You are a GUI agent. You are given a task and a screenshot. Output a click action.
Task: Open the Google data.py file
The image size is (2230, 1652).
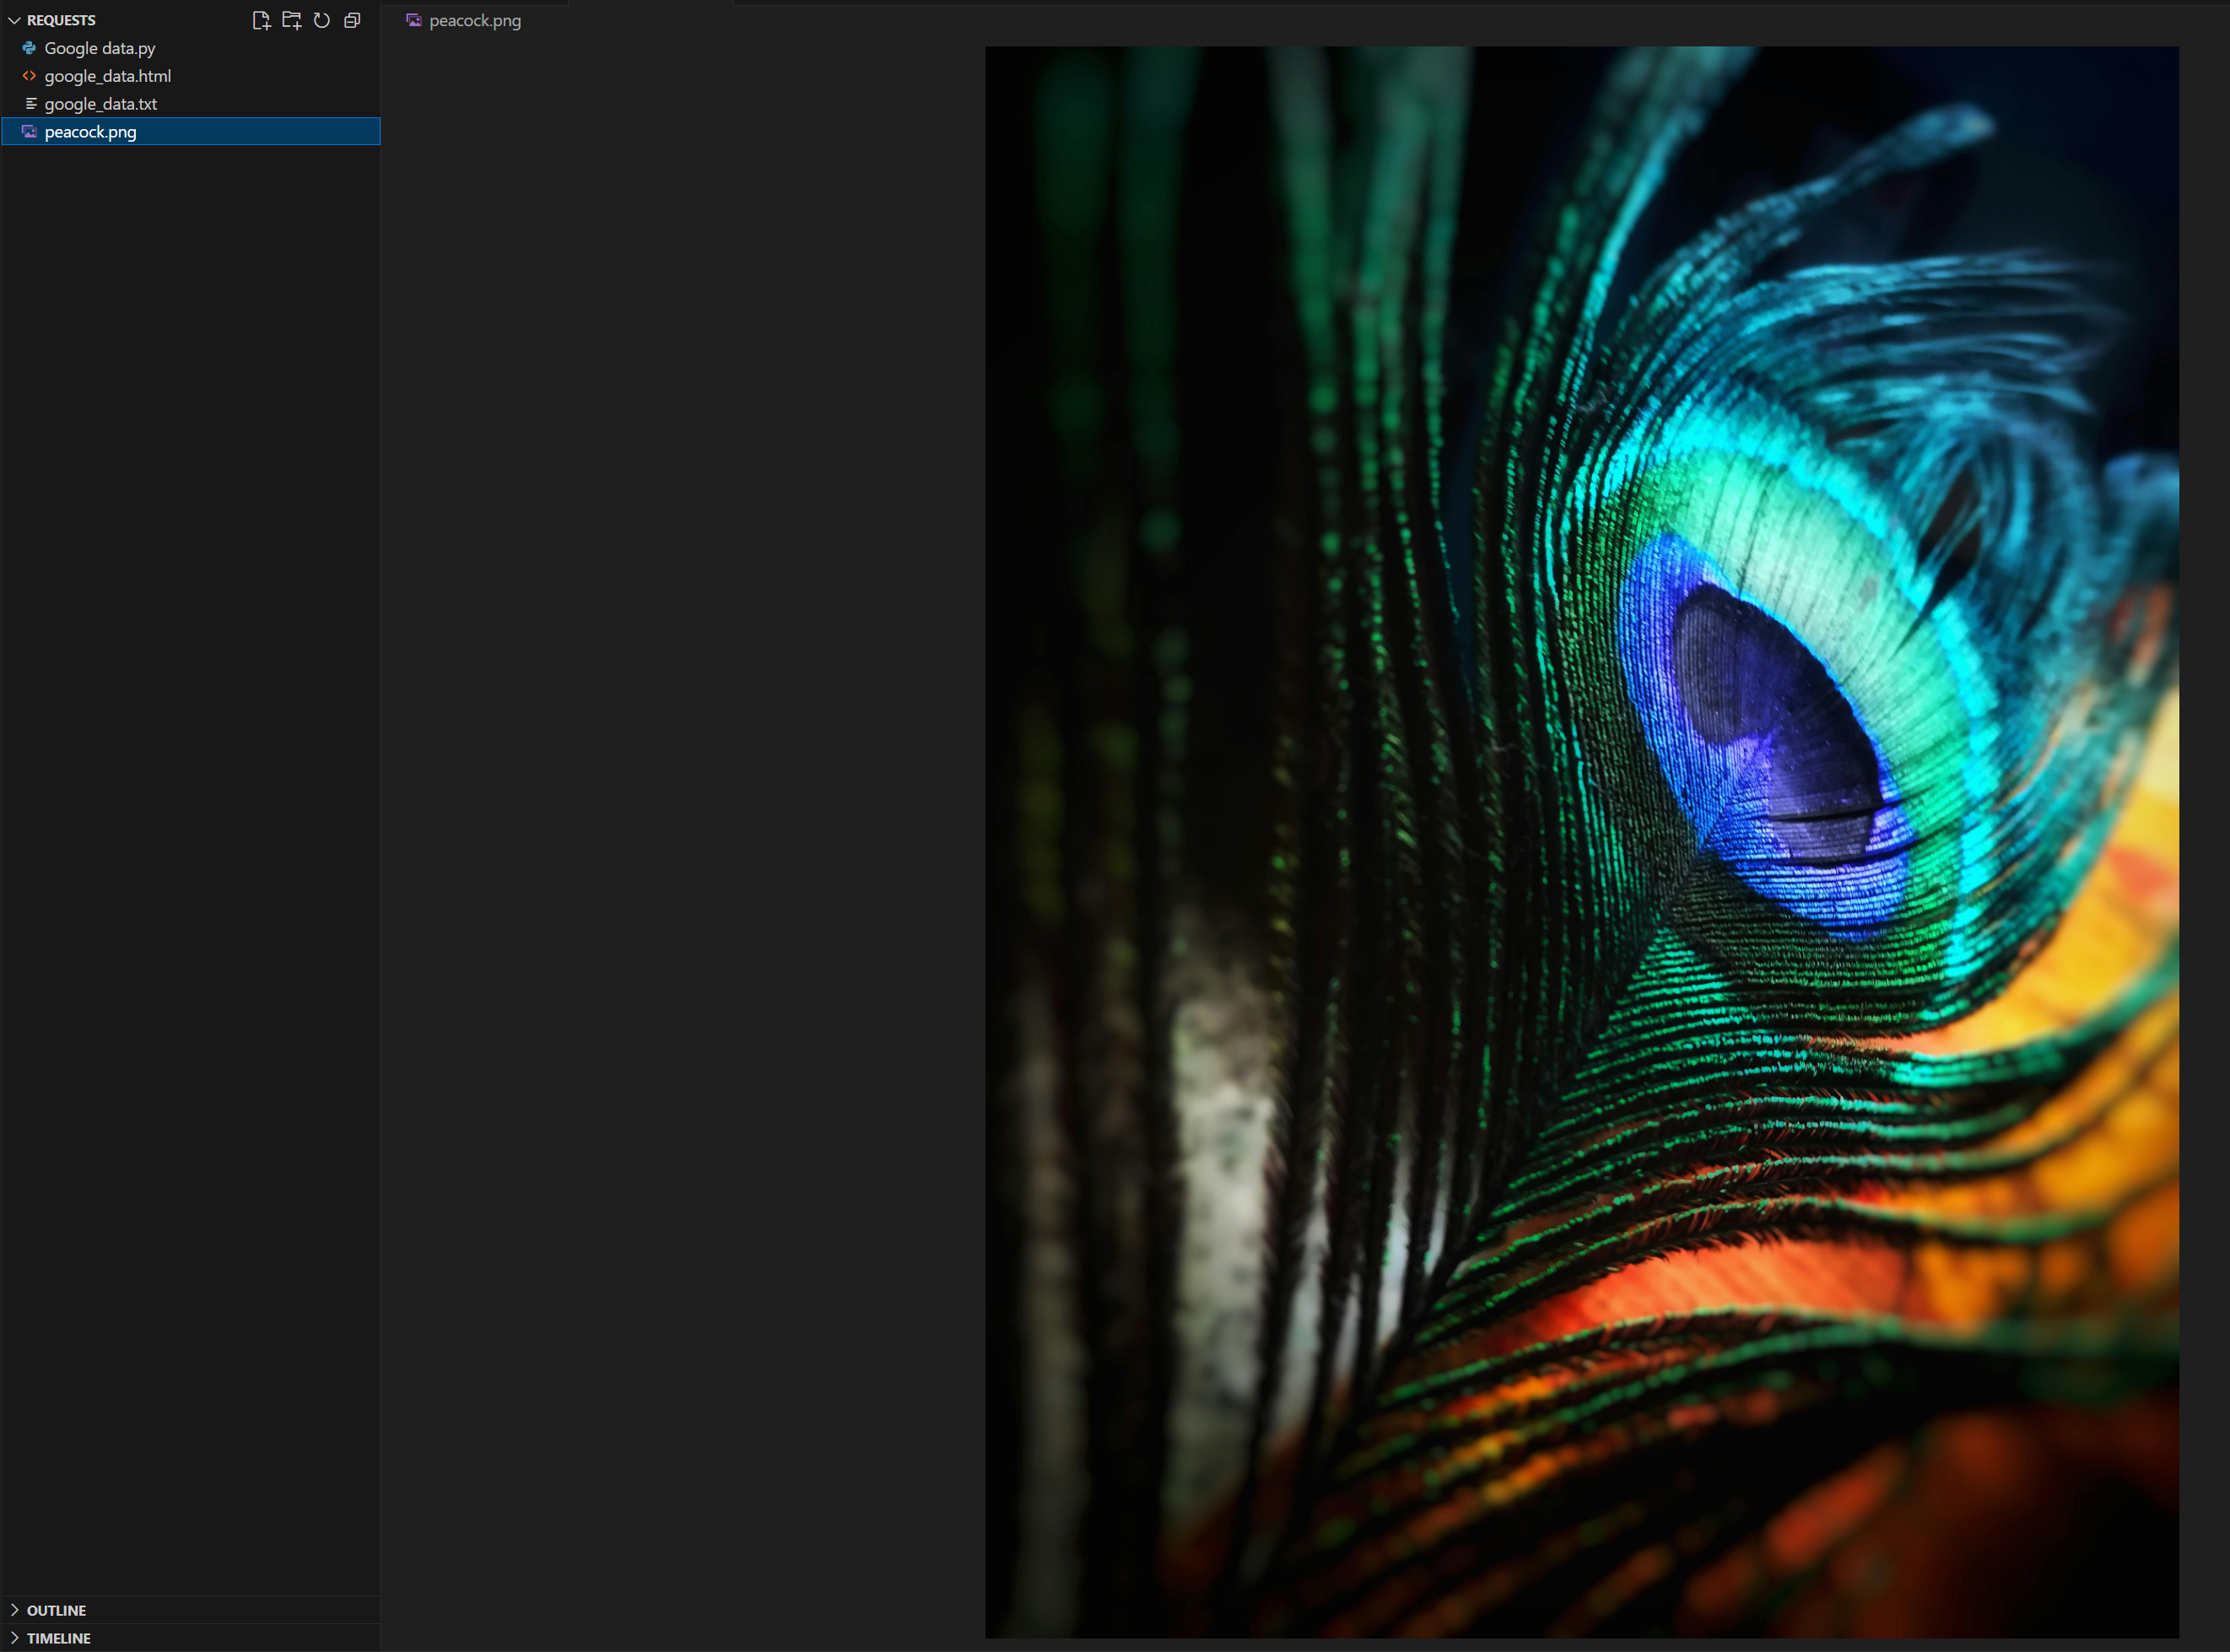[x=100, y=48]
